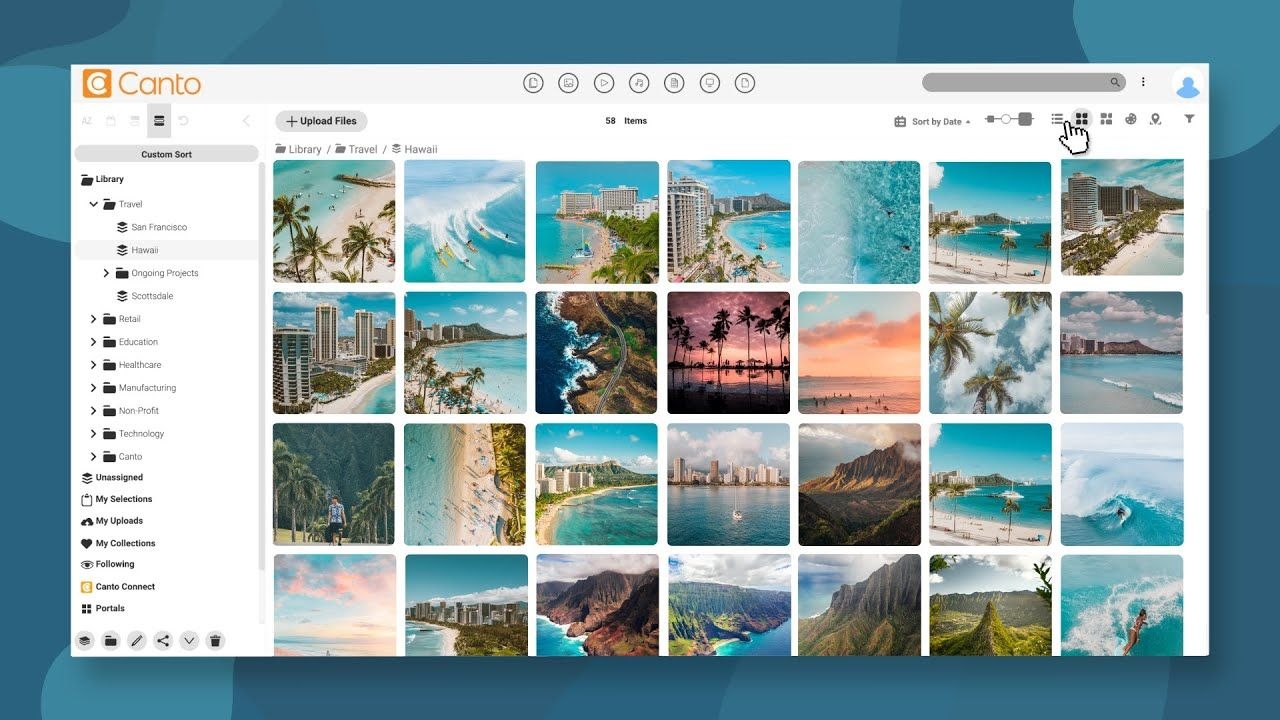
Task: Collapse the Travel folder
Action: [94, 204]
